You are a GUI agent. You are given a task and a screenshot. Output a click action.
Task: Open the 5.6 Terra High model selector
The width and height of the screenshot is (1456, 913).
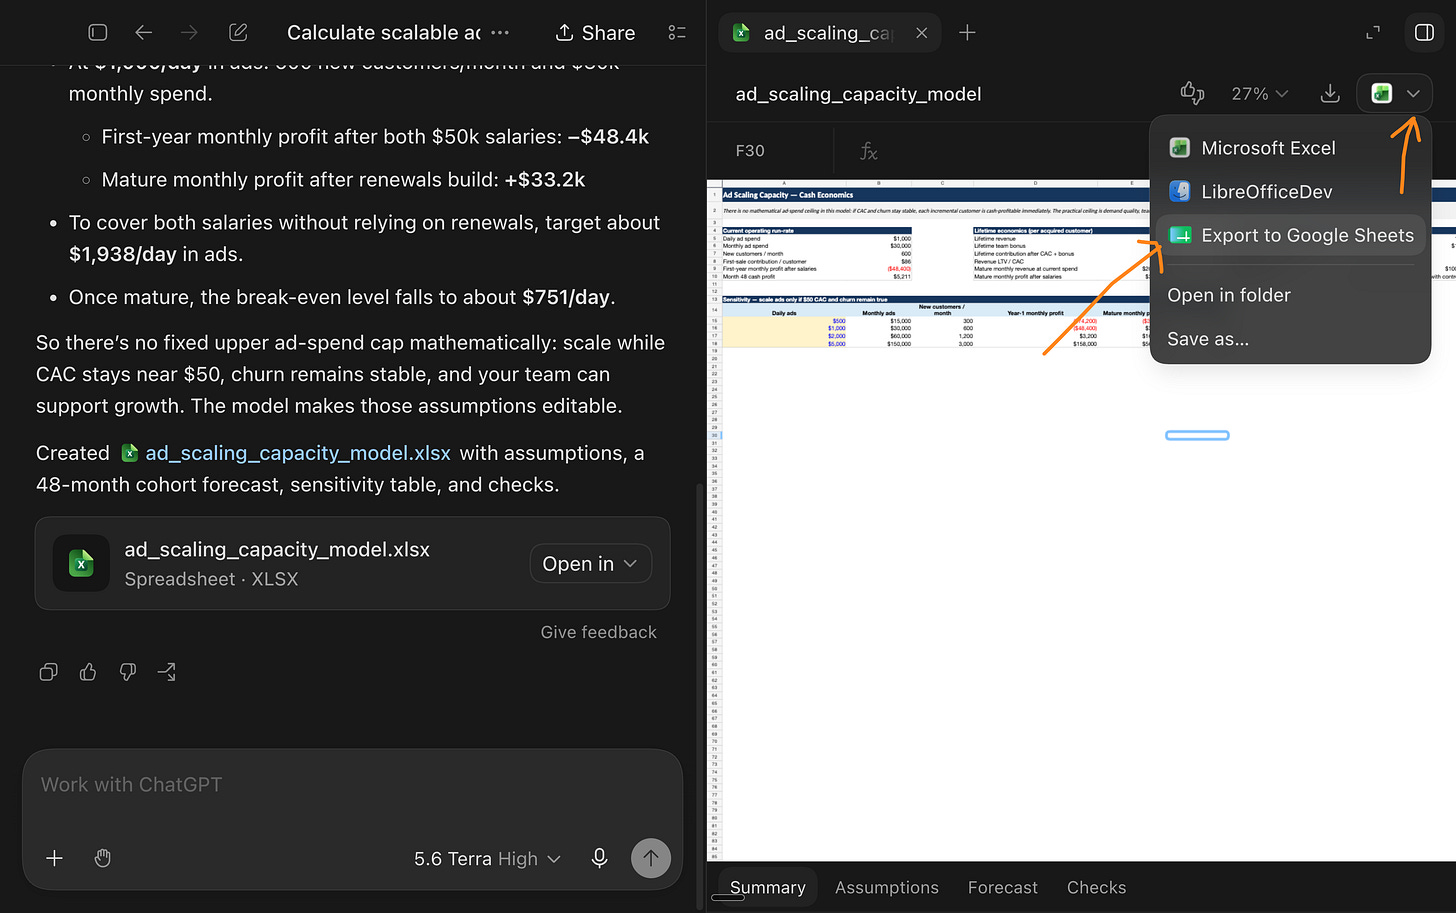[x=487, y=859]
